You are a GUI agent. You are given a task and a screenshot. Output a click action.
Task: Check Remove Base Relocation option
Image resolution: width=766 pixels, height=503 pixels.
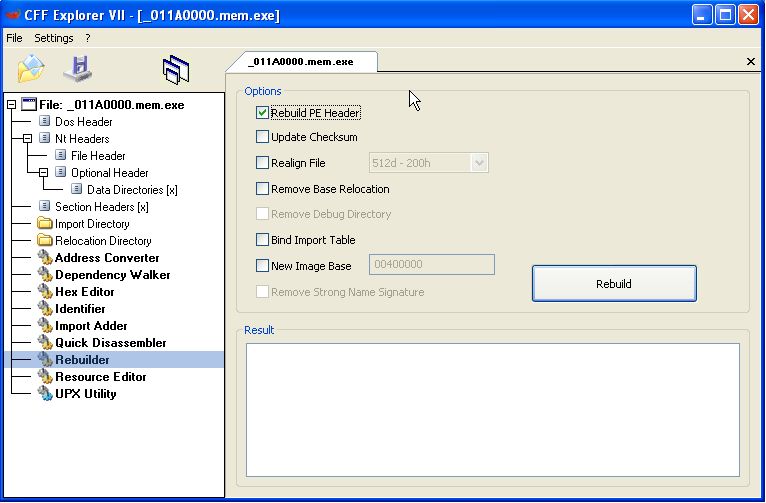pos(262,189)
